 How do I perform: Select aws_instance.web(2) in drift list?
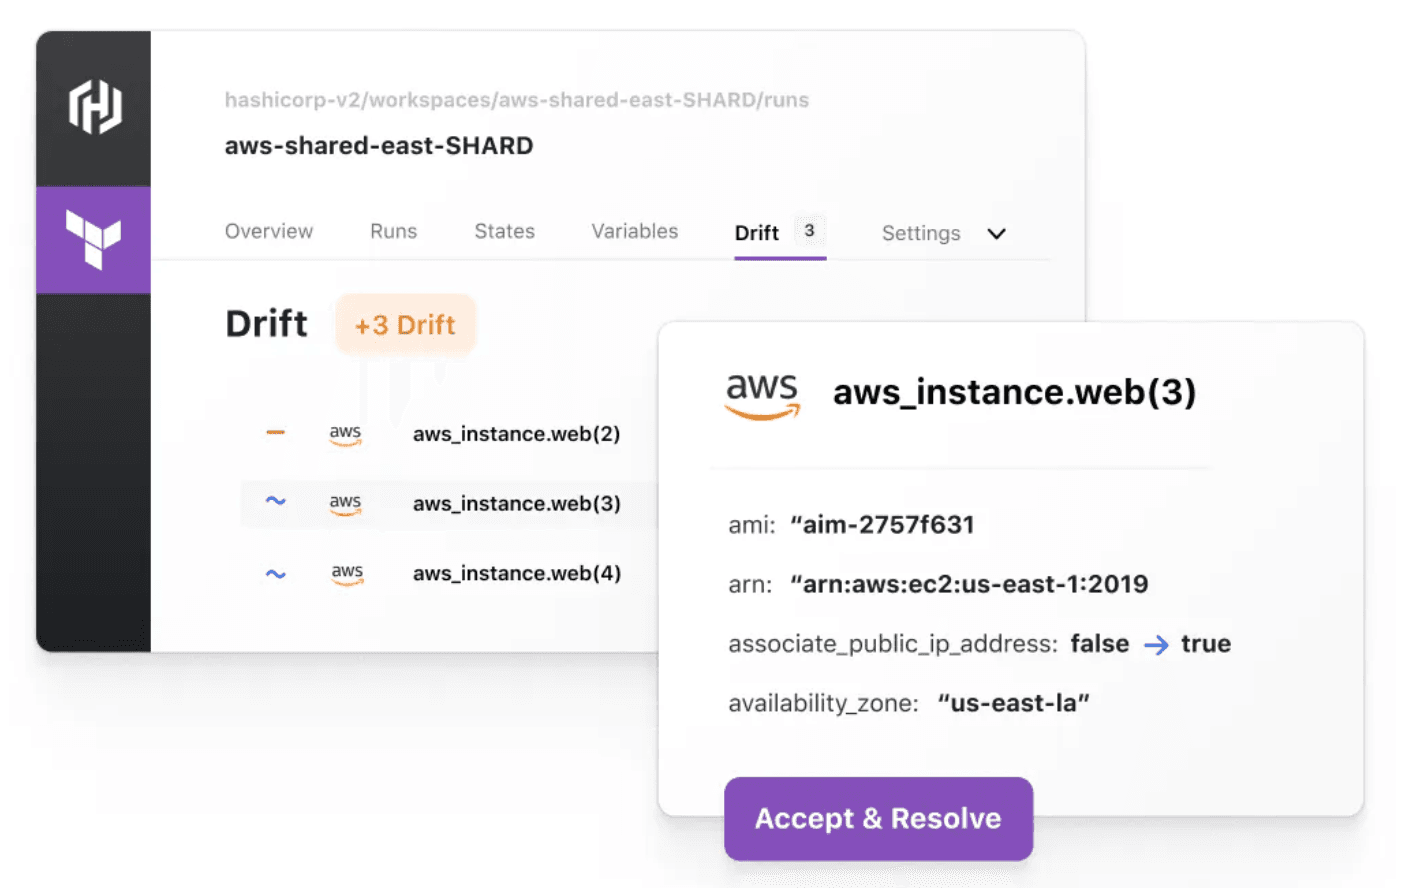coord(516,434)
